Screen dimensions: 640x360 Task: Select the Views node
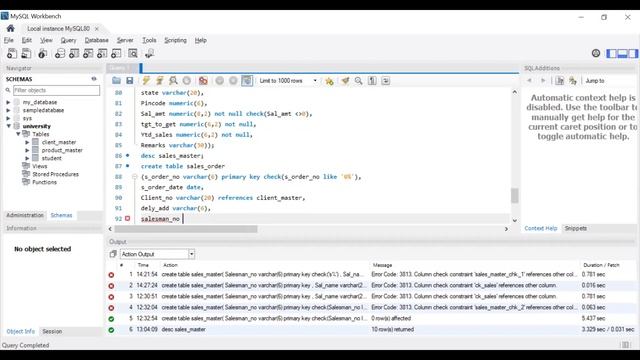pyautogui.click(x=40, y=166)
